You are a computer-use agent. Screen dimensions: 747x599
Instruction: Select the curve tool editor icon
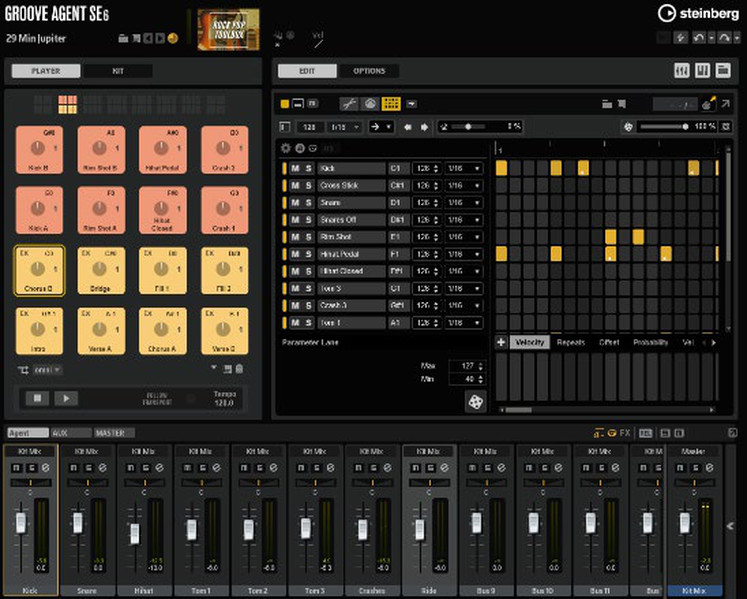click(x=349, y=103)
